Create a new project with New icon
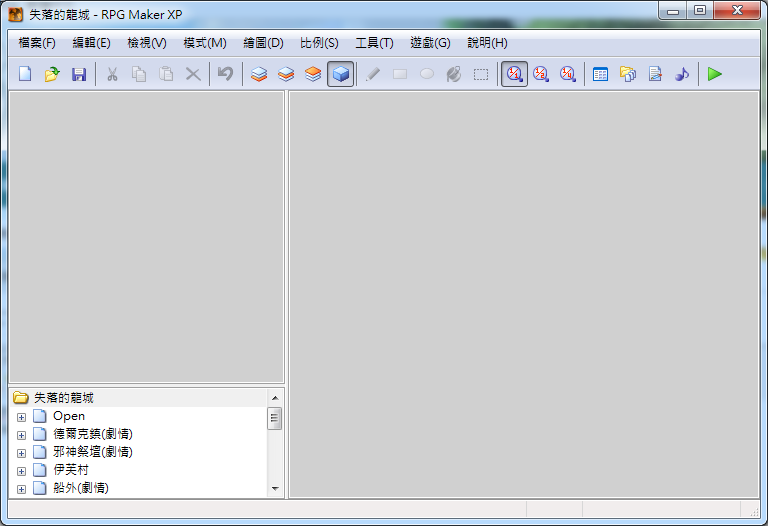Viewport: 768px width, 526px height. (25, 74)
